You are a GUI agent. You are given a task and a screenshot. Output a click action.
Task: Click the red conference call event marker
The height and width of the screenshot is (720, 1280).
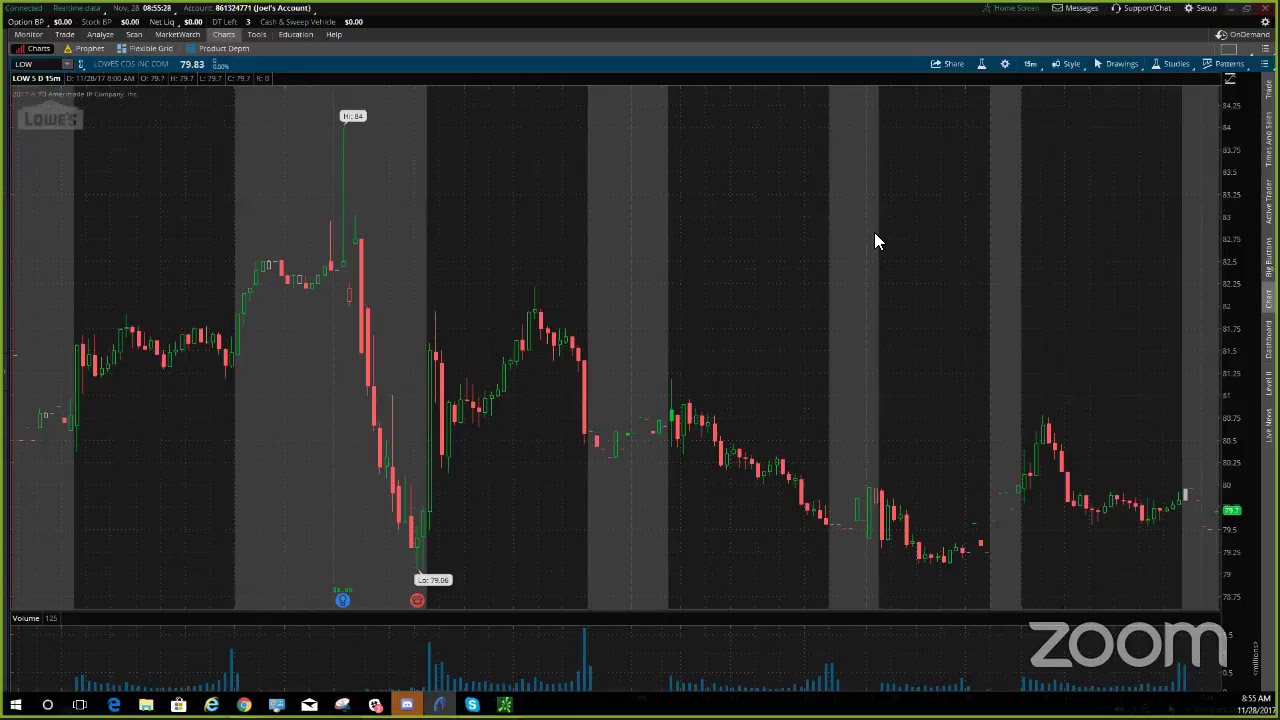(417, 600)
